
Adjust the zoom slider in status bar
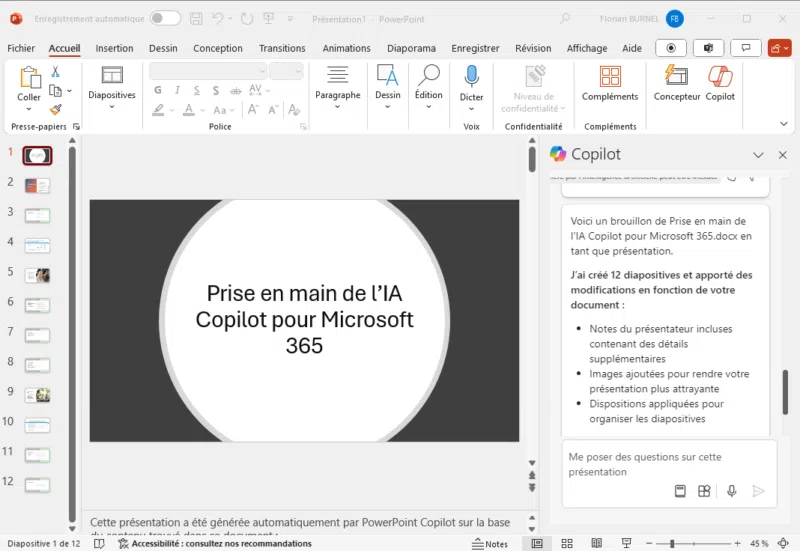pos(672,544)
